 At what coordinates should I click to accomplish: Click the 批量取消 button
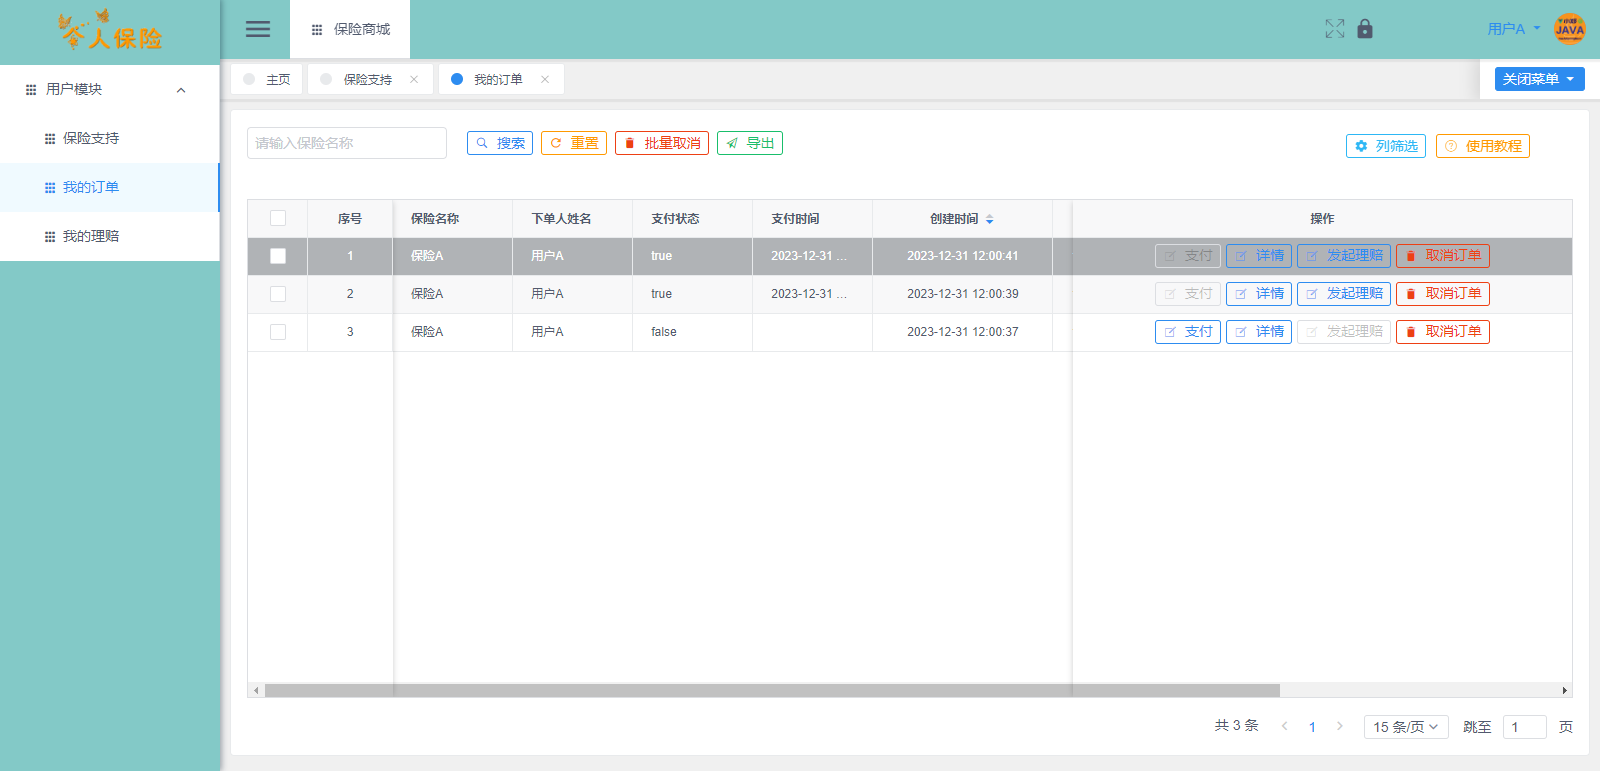click(x=661, y=143)
